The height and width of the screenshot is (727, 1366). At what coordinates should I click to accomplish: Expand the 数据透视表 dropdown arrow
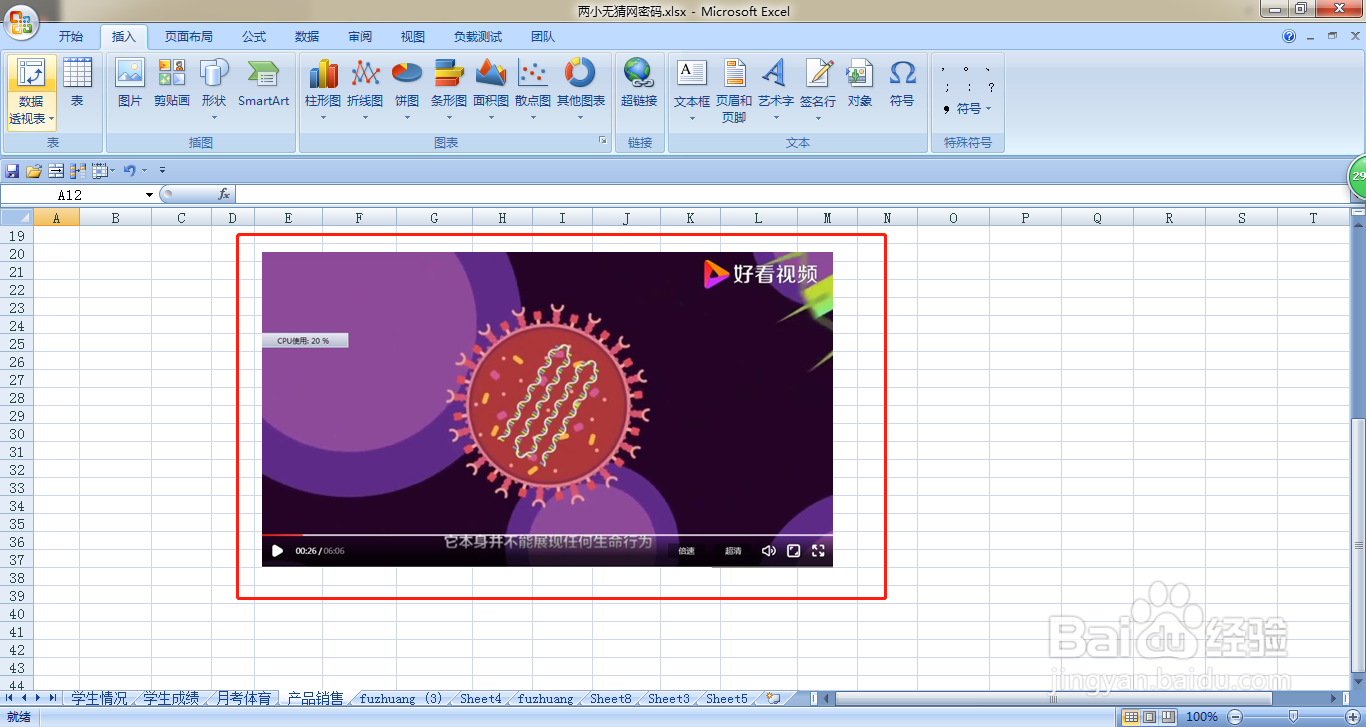51,119
